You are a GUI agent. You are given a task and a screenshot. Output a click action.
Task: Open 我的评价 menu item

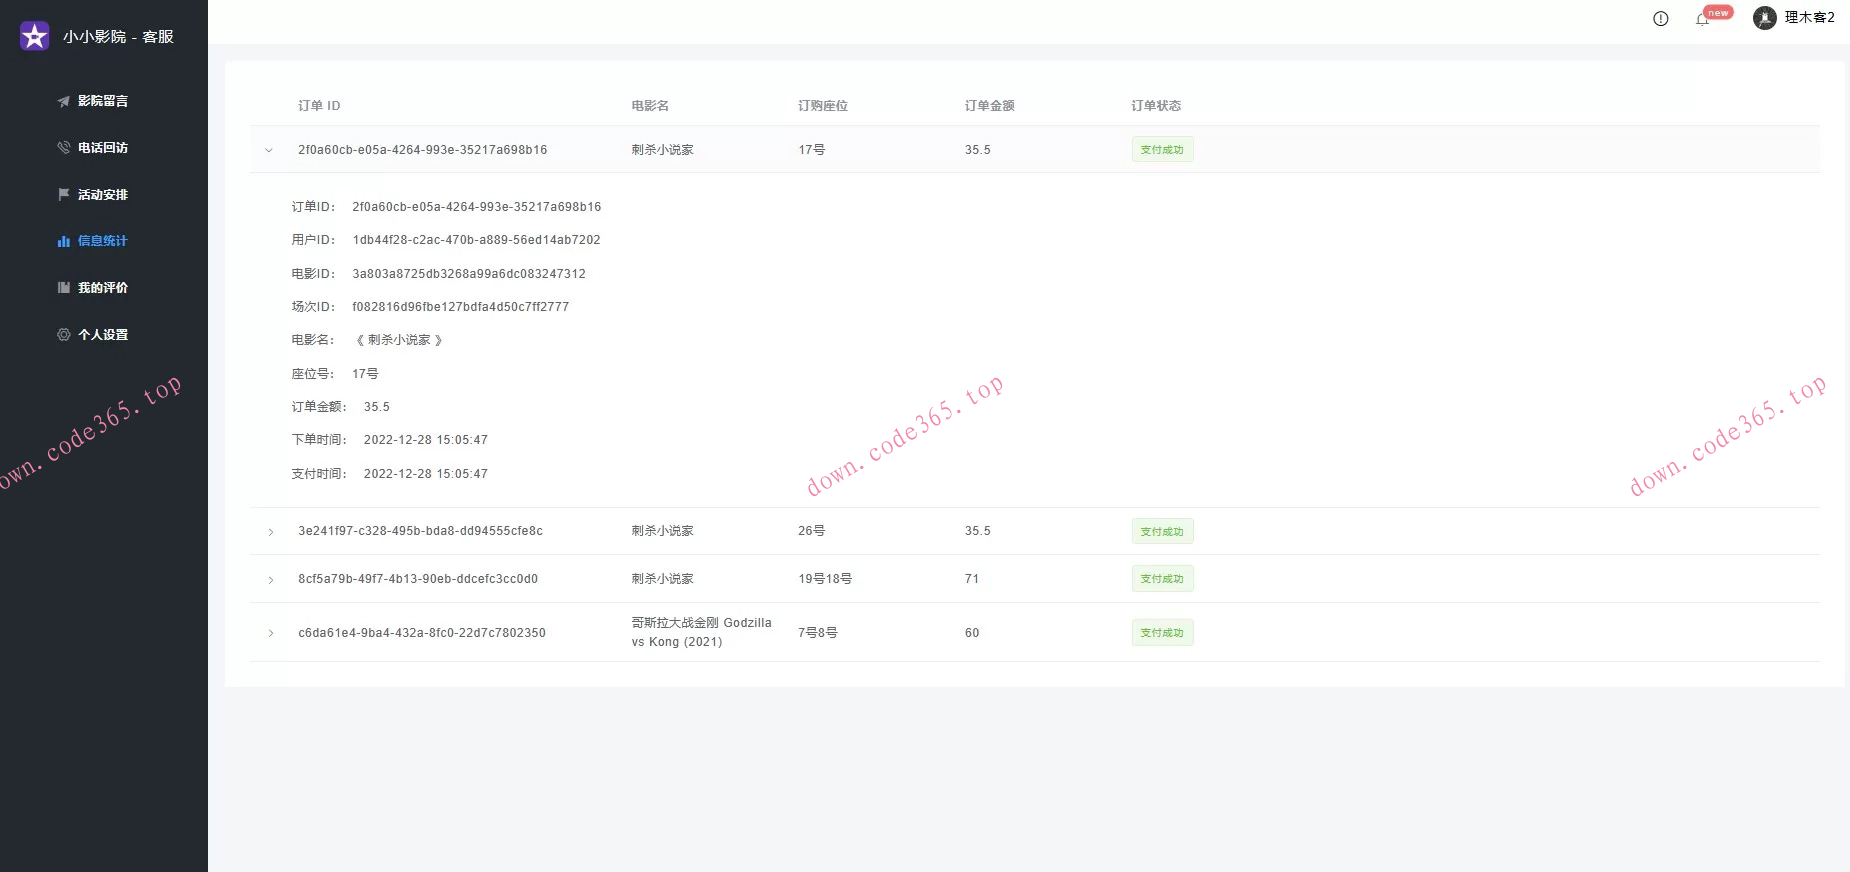104,288
